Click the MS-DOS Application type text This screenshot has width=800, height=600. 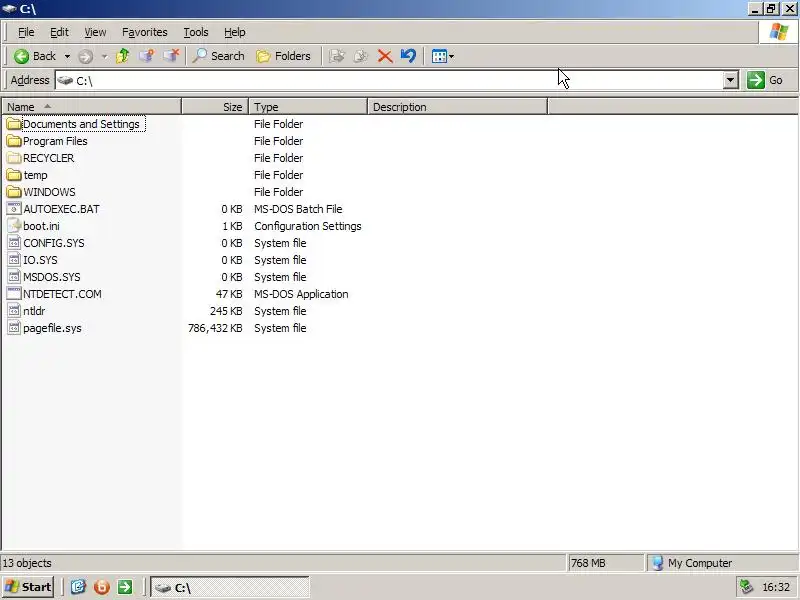[x=301, y=294]
